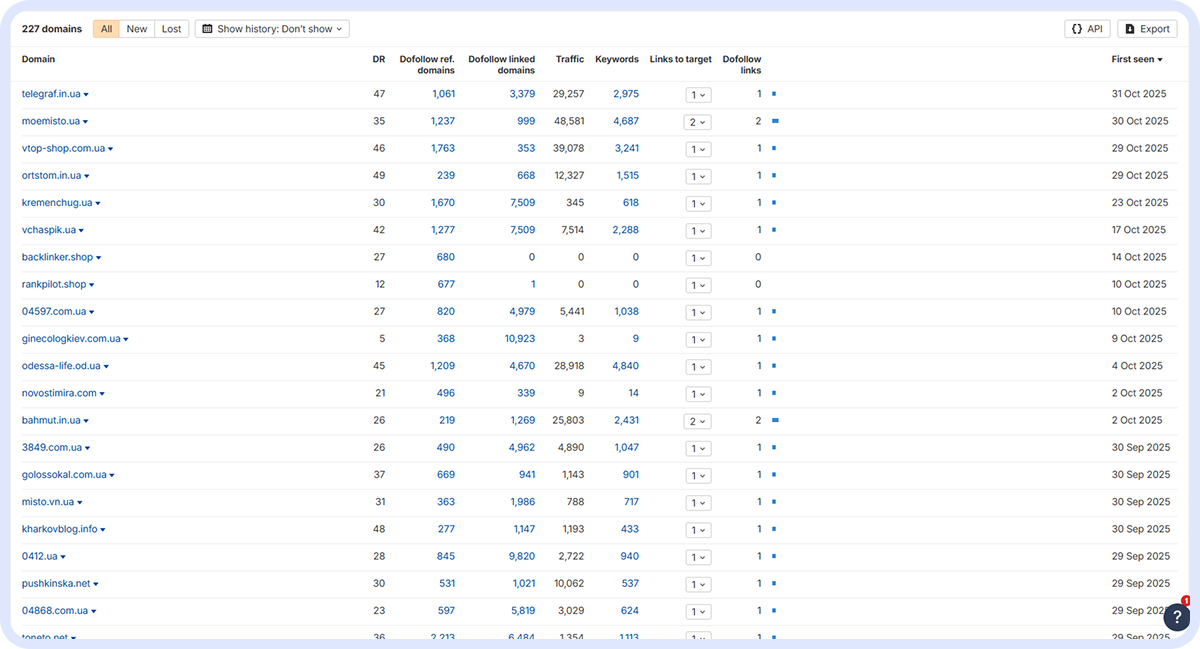Sort the table by the Traffic column

point(569,59)
